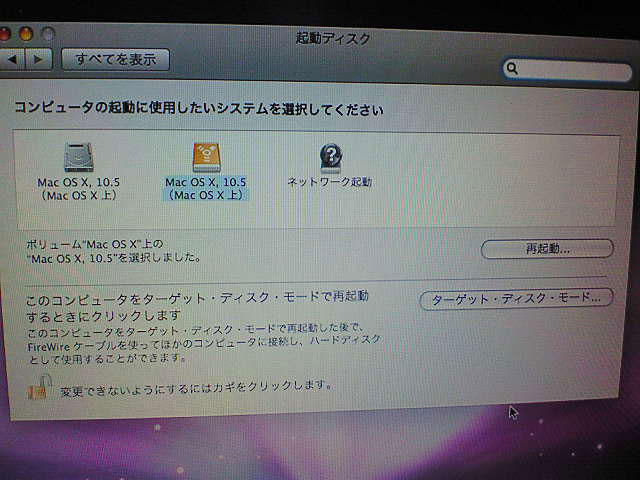640x480 pixels.
Task: Click the ネットワーク起動 label text
Action: click(x=330, y=182)
